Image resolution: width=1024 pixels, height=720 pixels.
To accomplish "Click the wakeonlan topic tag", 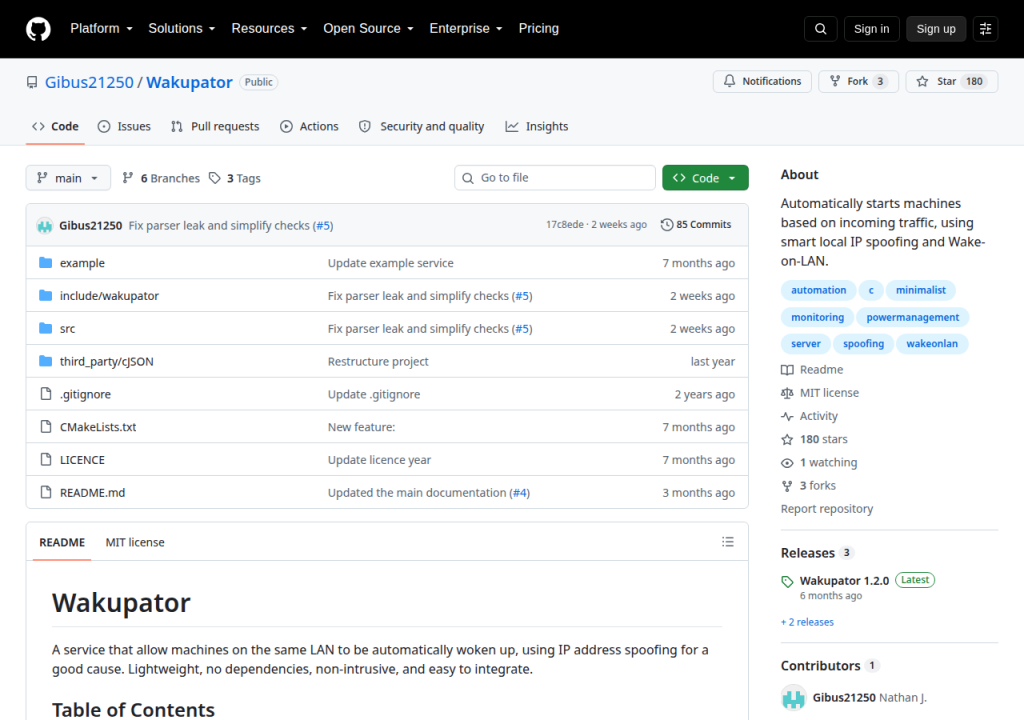I will pos(932,344).
